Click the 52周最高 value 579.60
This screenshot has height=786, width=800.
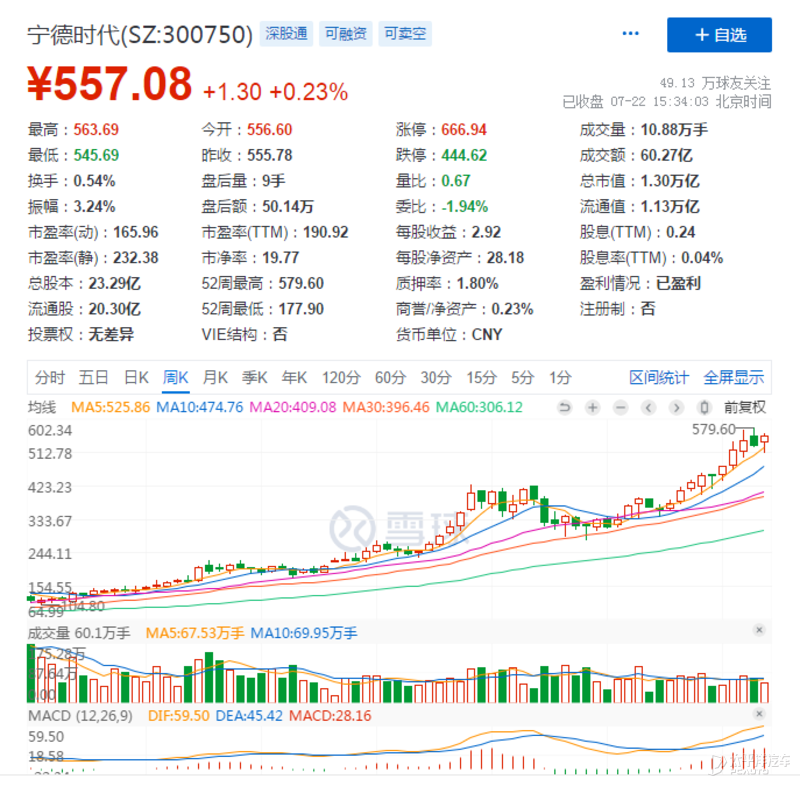pyautogui.click(x=301, y=283)
